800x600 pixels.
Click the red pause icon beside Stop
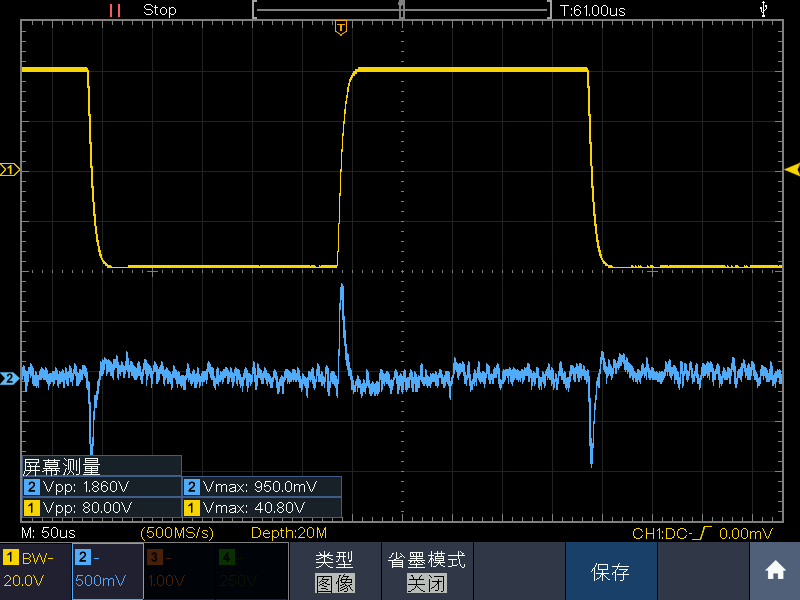click(x=115, y=10)
